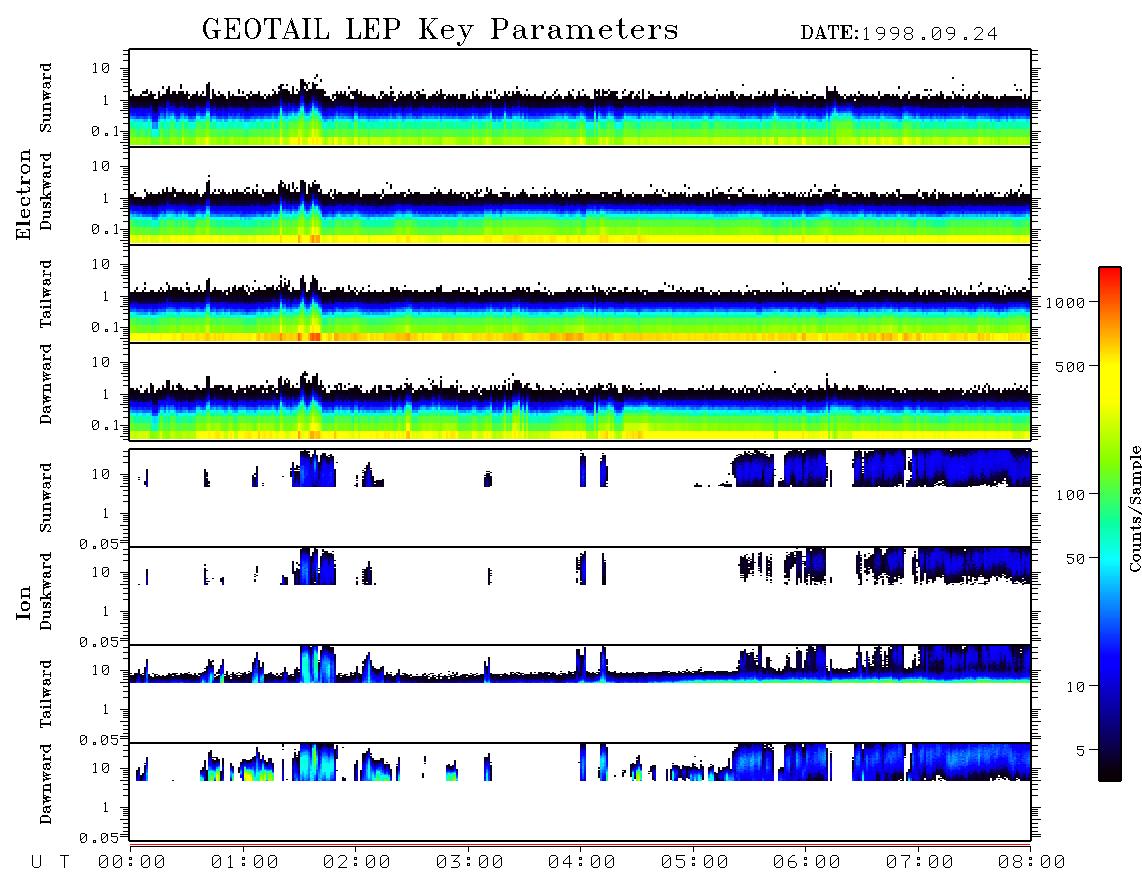Click the Electron Duskward spectrogram panel
The height and width of the screenshot is (880, 1142).
pyautogui.click(x=580, y=195)
